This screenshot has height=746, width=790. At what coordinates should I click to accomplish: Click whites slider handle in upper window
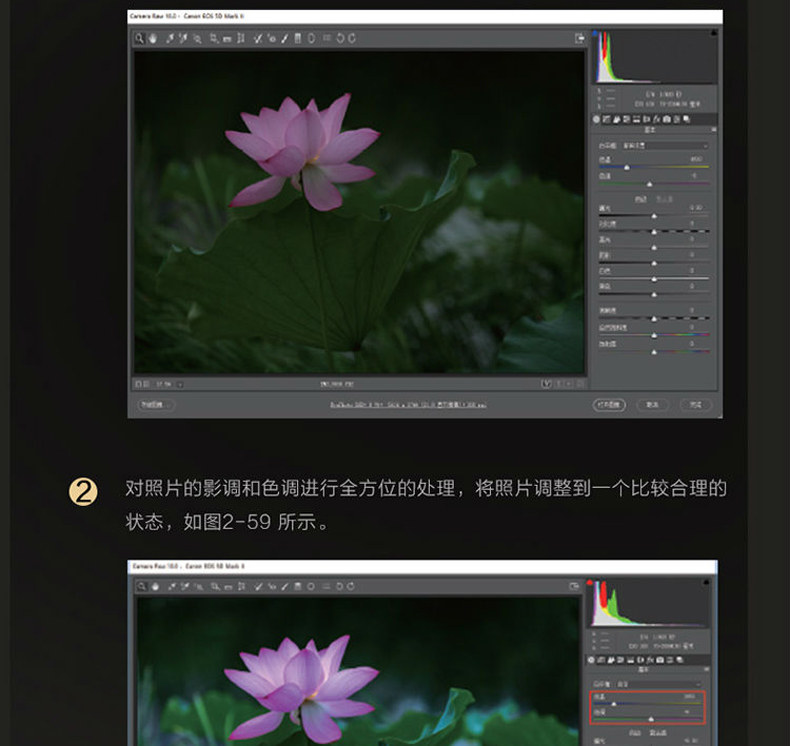coord(654,279)
